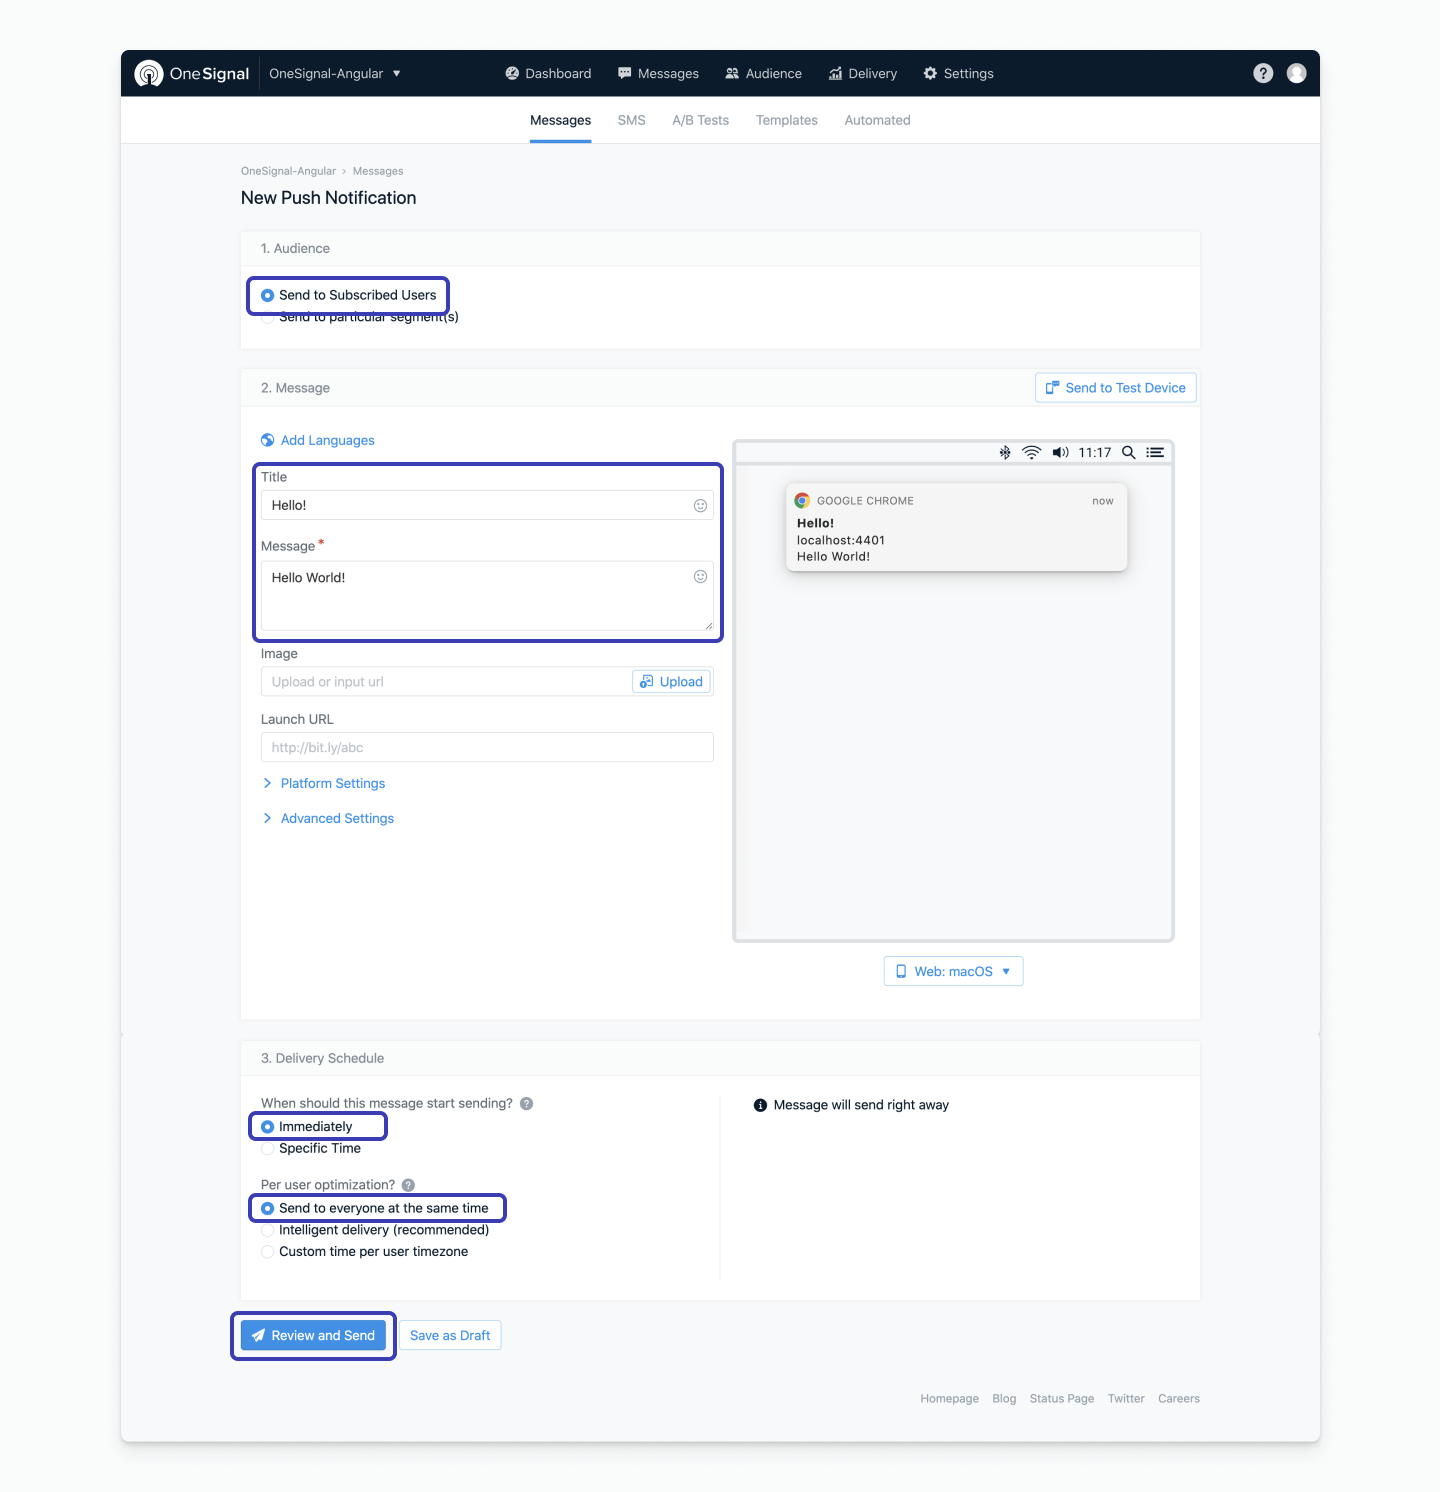The image size is (1440, 1492).
Task: Select Send to particular segment(s) radio
Action: 267,317
